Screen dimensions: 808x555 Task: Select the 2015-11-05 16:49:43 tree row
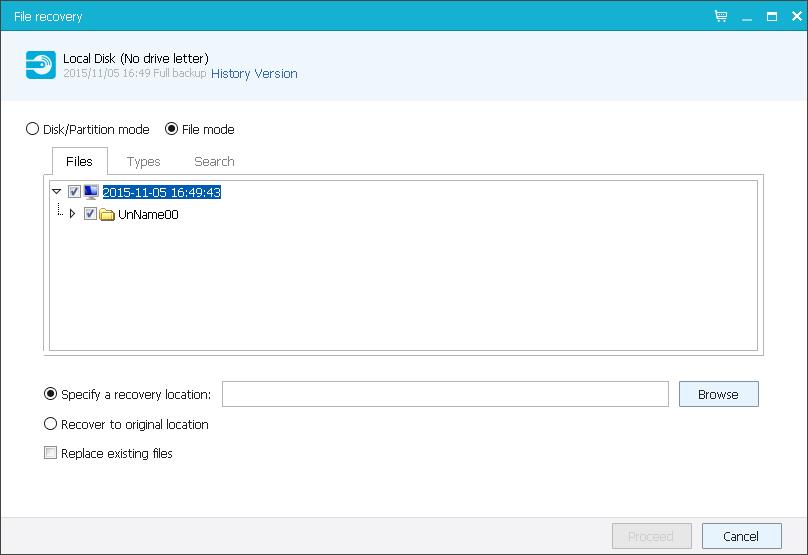[x=162, y=192]
